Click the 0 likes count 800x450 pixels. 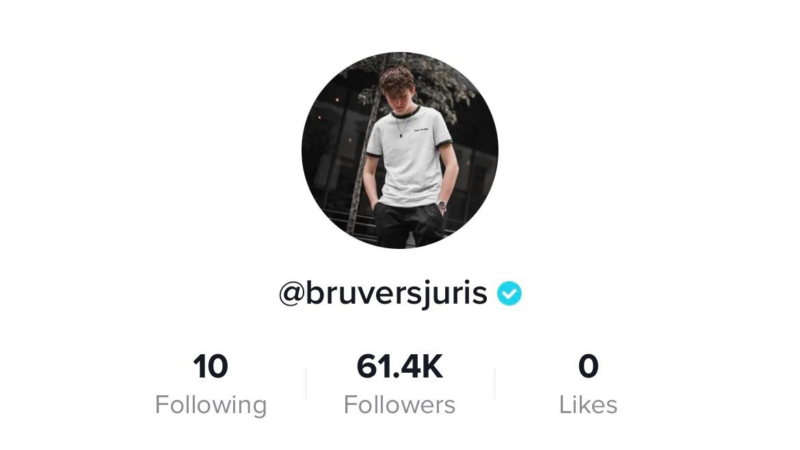(x=588, y=366)
